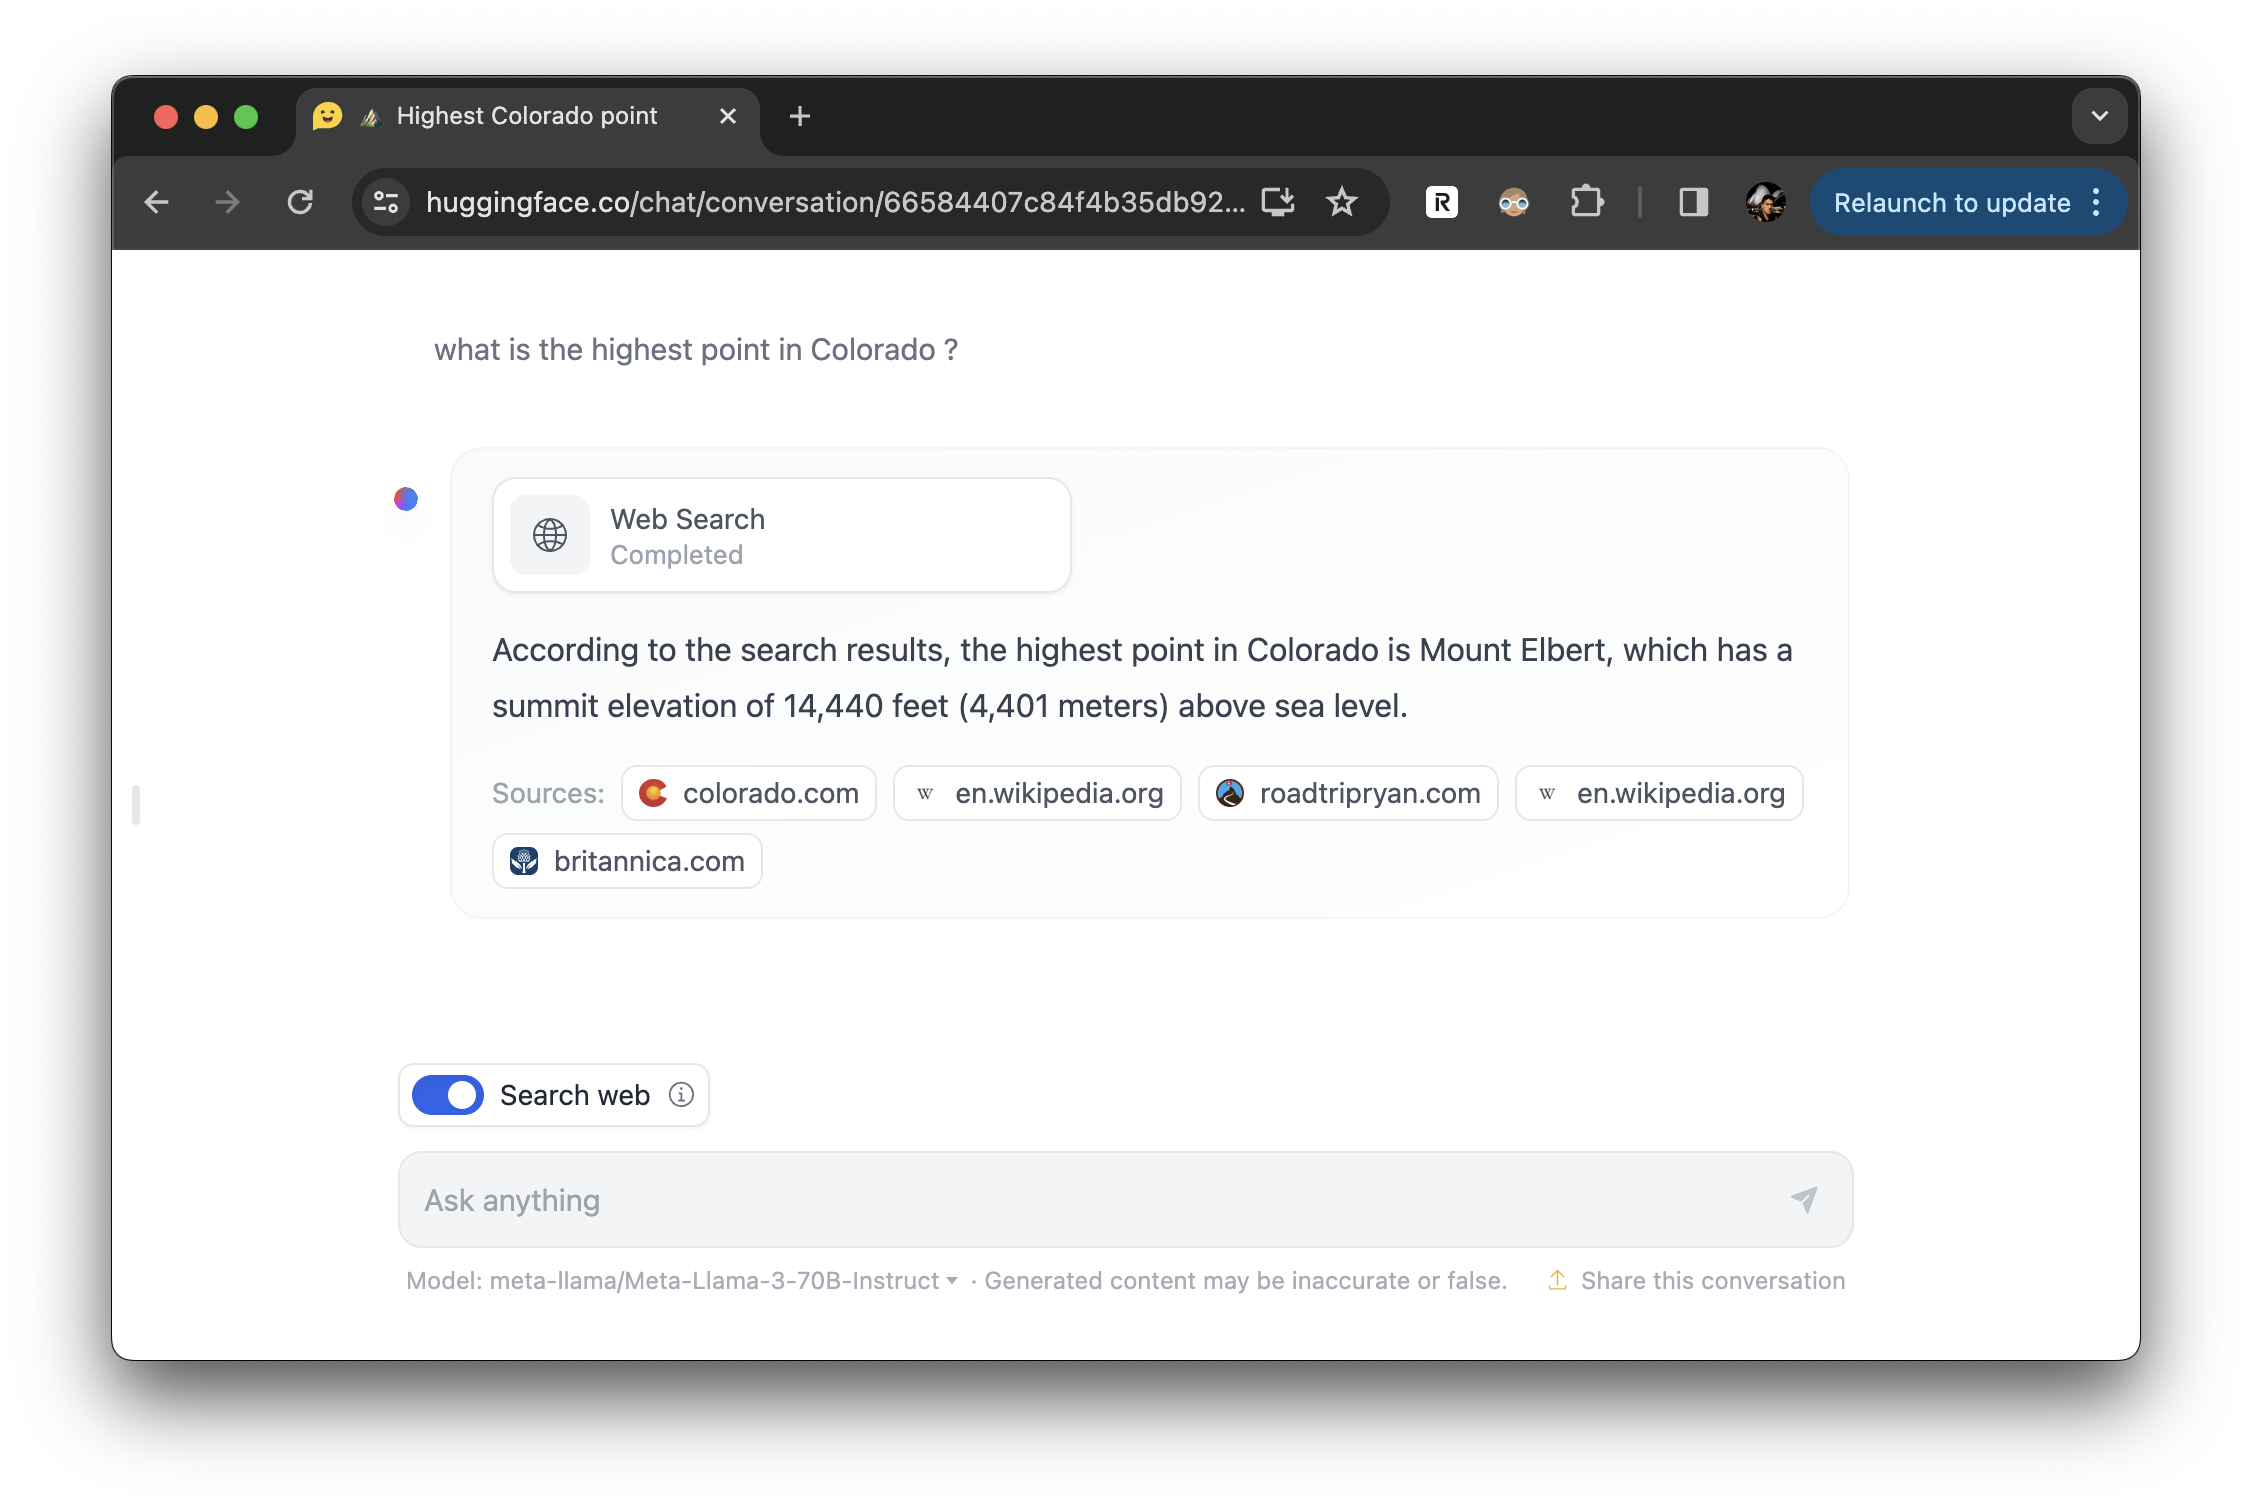Screen dimensions: 2252x1508
Task: Click the Ask anything input field
Action: (1090, 1199)
